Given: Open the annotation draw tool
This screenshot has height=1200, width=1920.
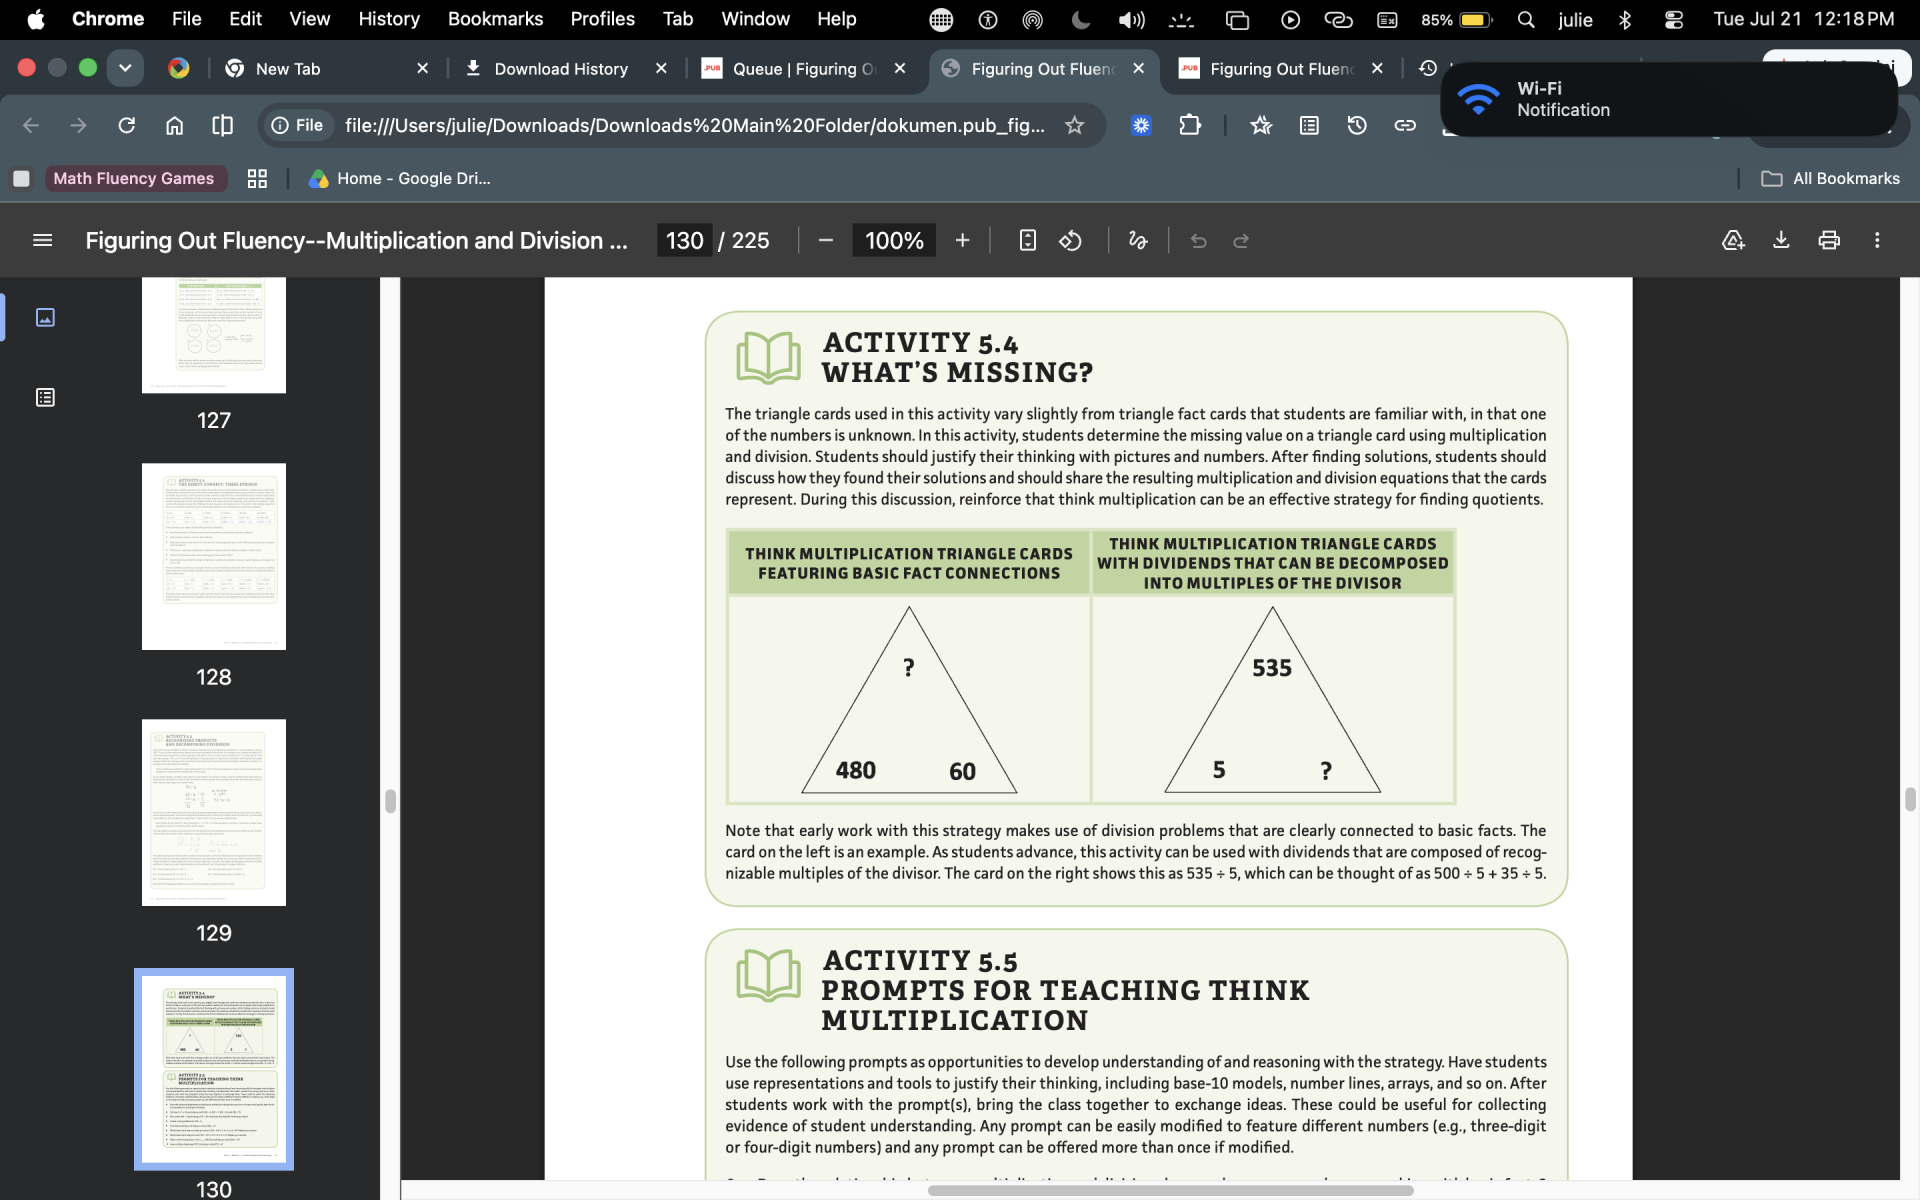Looking at the screenshot, I should tap(1138, 240).
